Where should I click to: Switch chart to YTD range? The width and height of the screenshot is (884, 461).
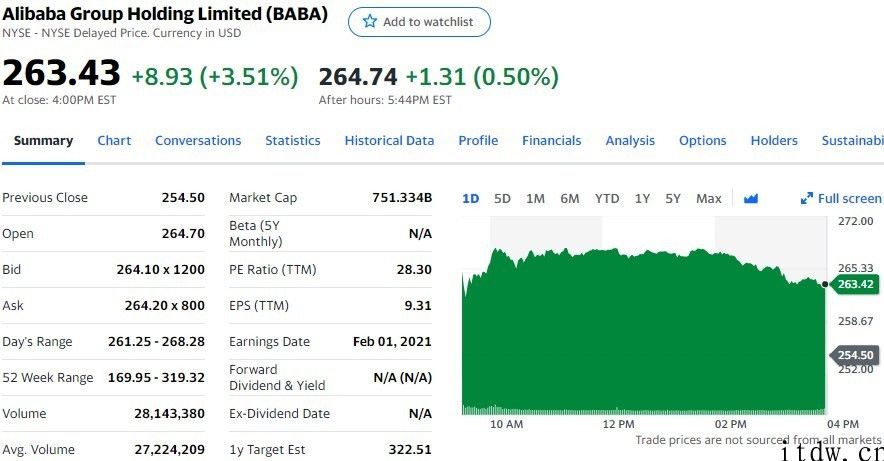(x=607, y=198)
